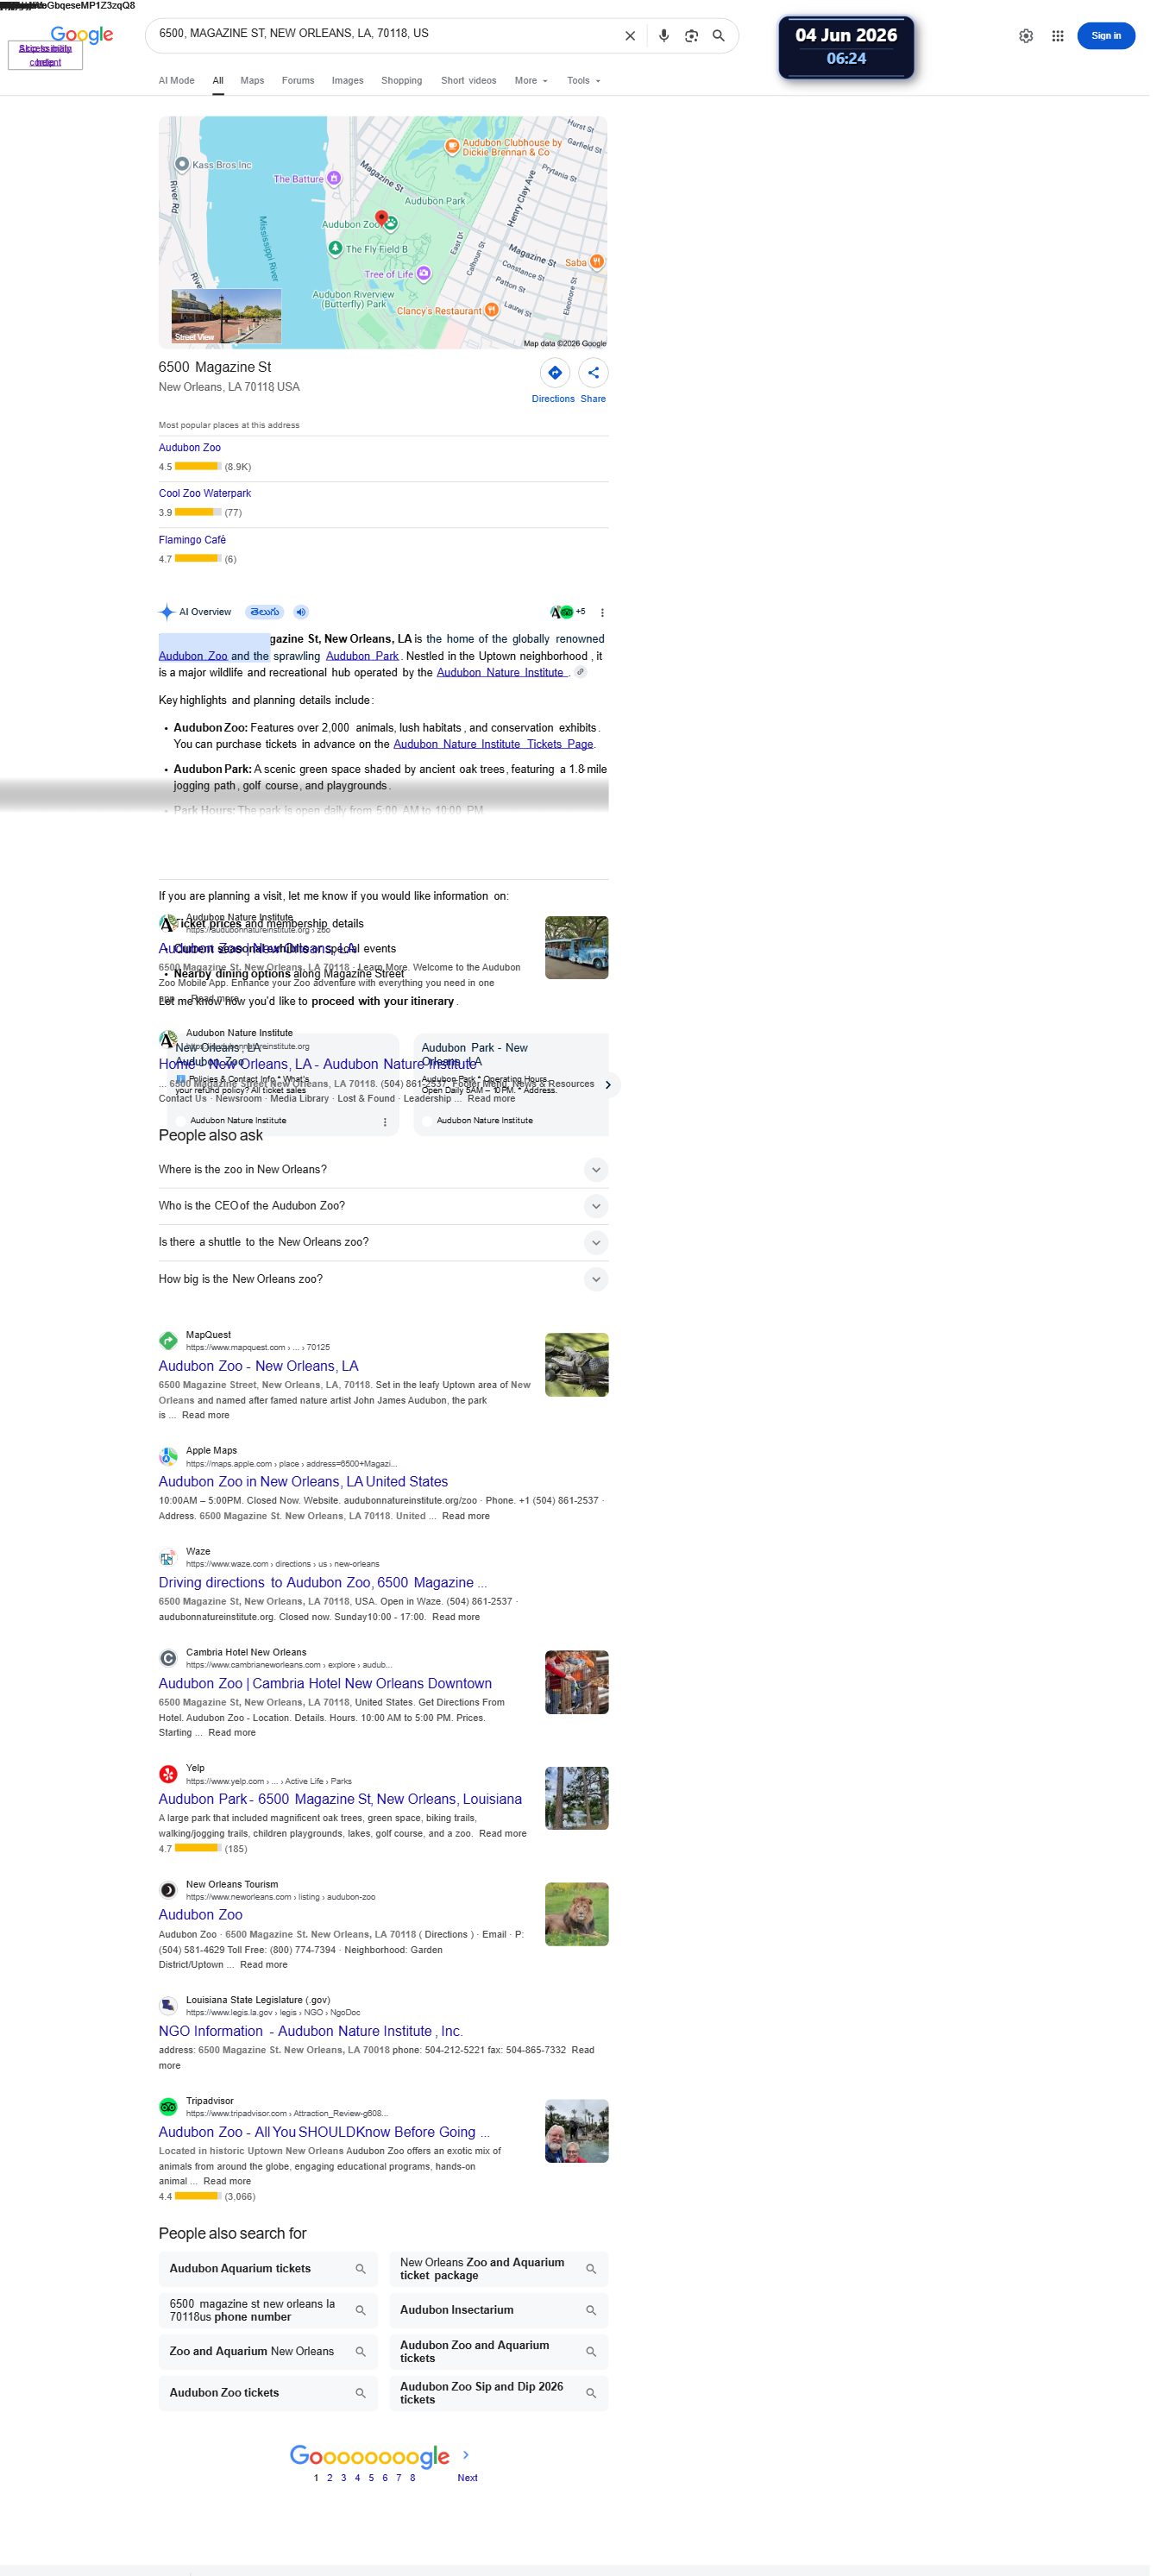
Task: Search for "Audubon Insectarium" related query
Action: coord(505,2337)
